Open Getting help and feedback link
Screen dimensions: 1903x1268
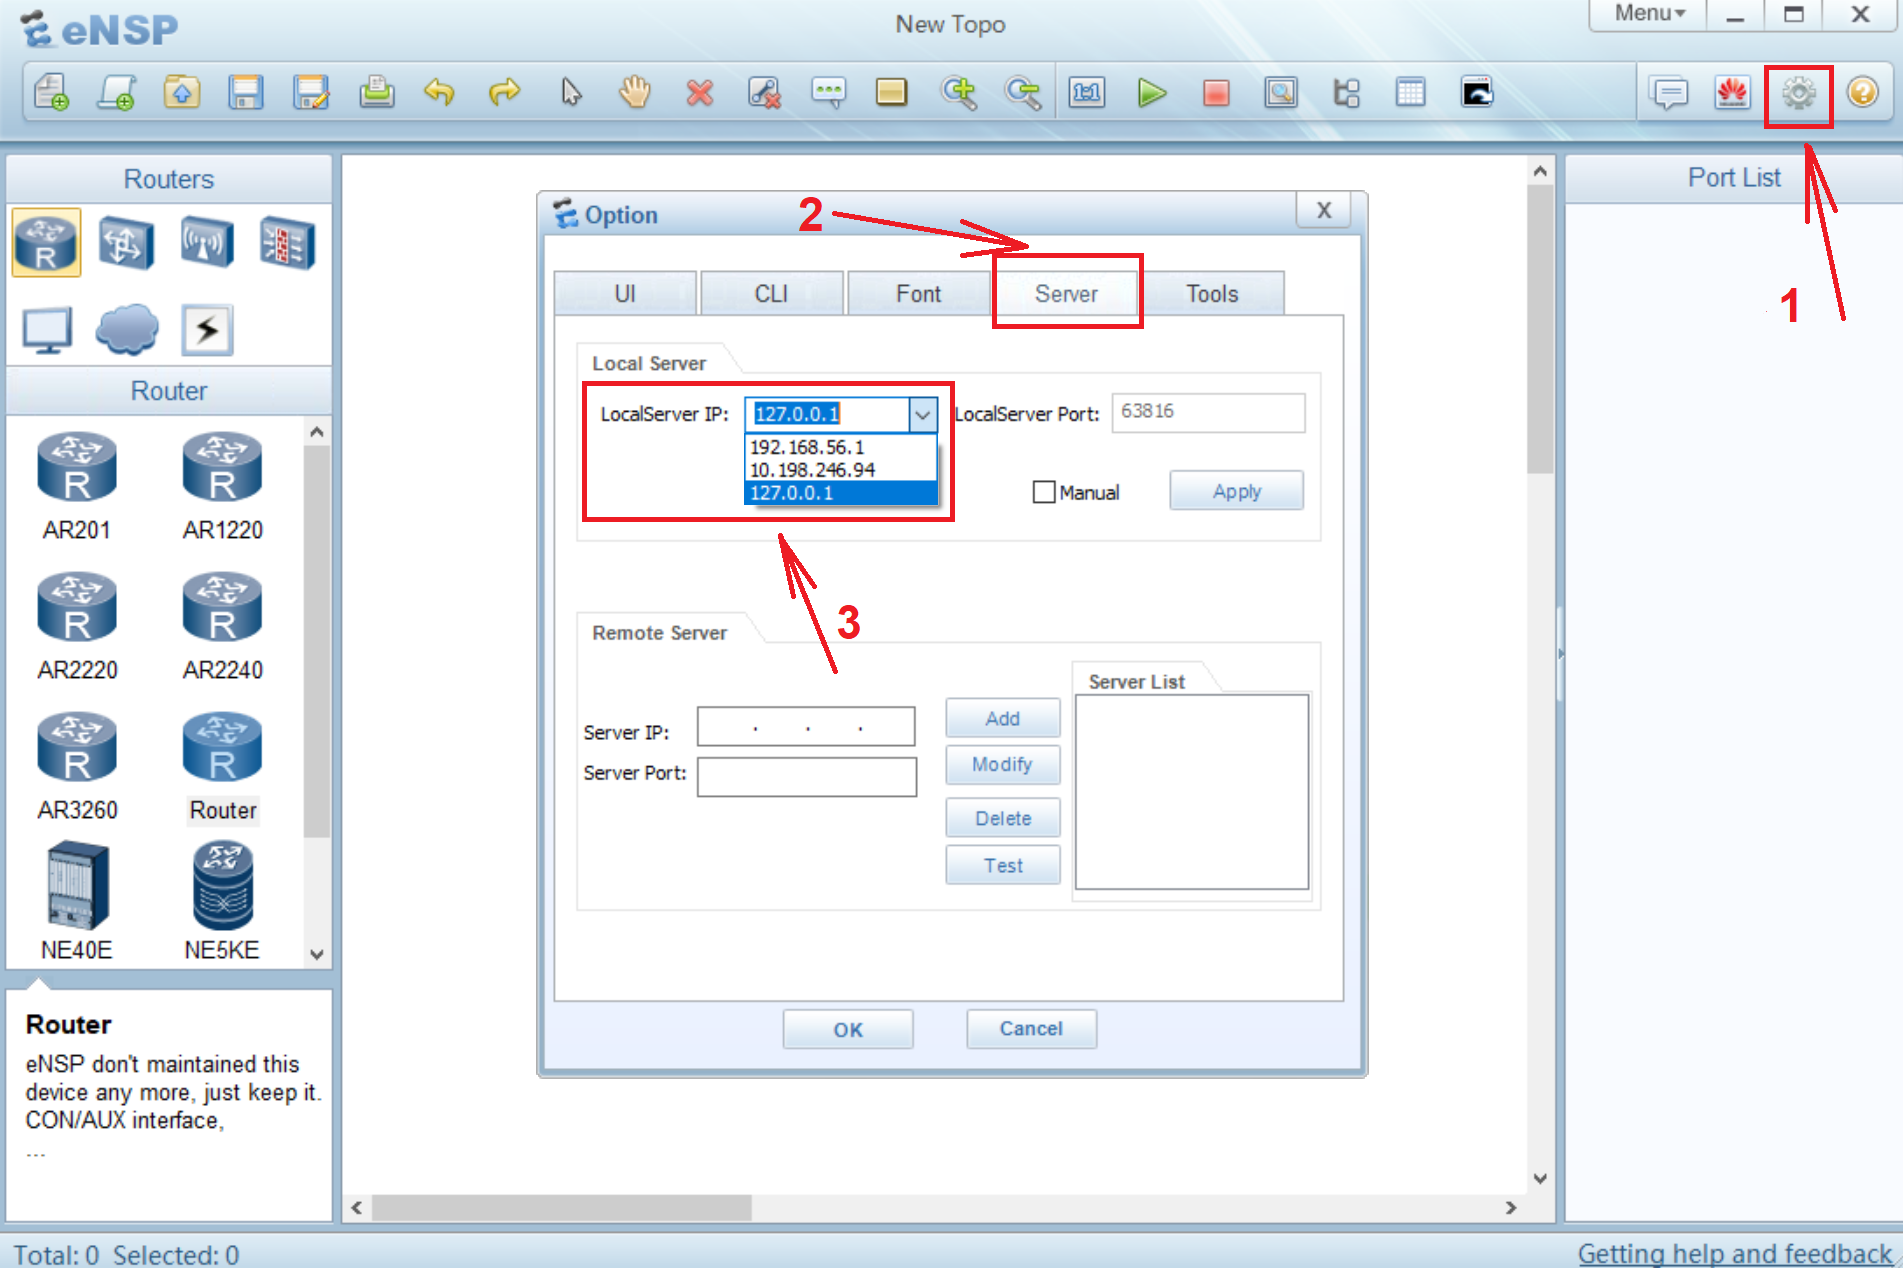pyautogui.click(x=1735, y=1253)
